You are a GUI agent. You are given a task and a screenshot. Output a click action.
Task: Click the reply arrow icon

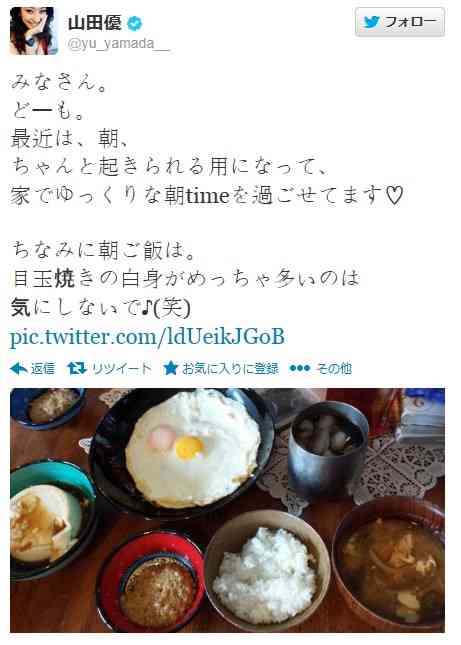pos(19,368)
